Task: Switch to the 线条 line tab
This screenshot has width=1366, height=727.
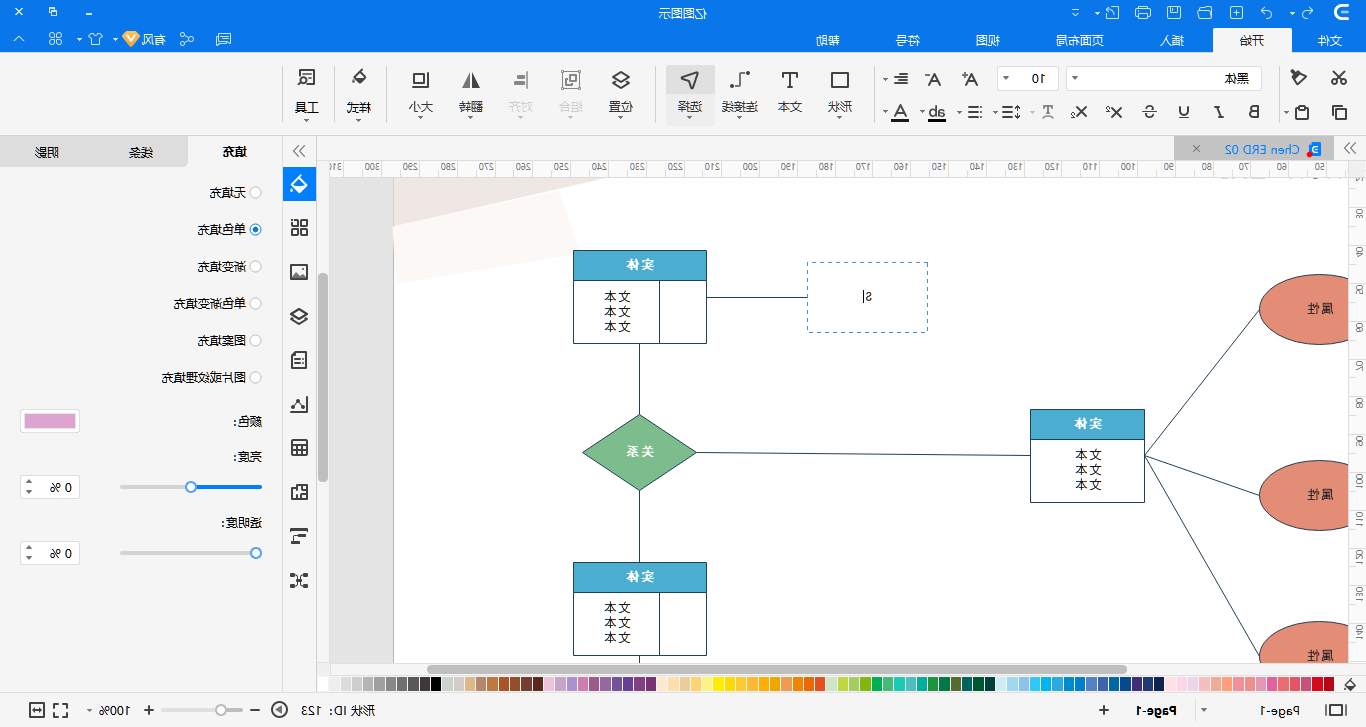Action: coord(140,152)
